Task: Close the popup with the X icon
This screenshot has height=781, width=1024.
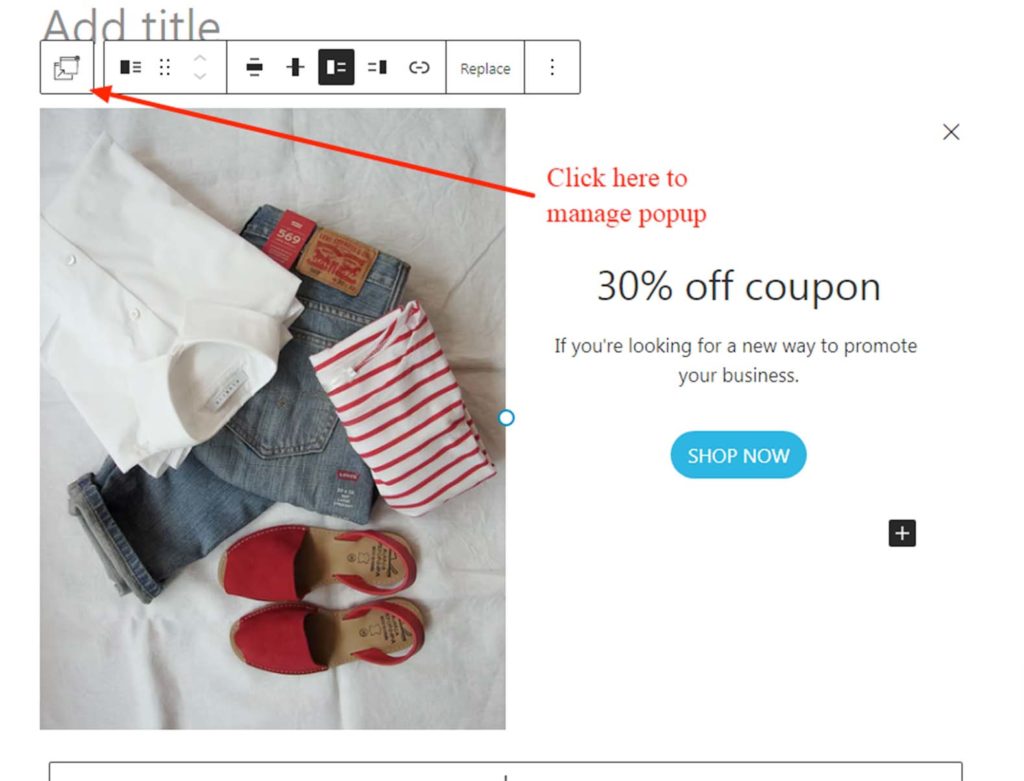Action: click(951, 132)
